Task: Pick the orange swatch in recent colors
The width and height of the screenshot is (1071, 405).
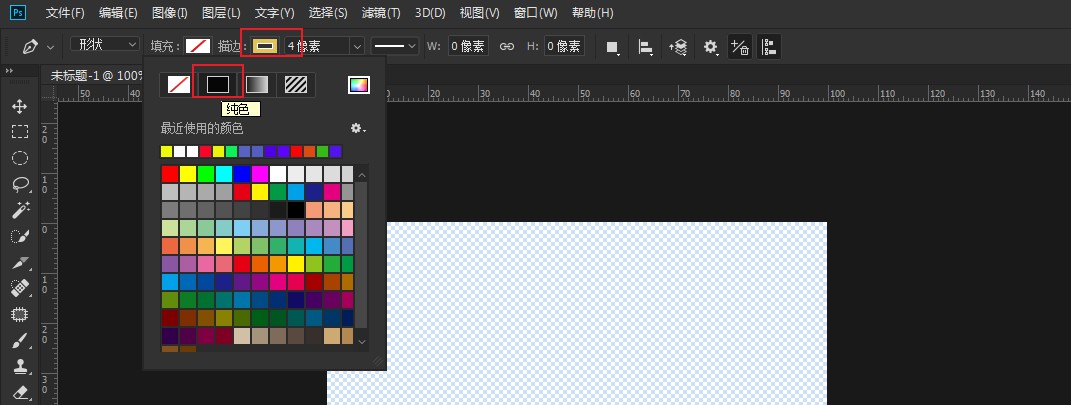Action: [x=309, y=152]
